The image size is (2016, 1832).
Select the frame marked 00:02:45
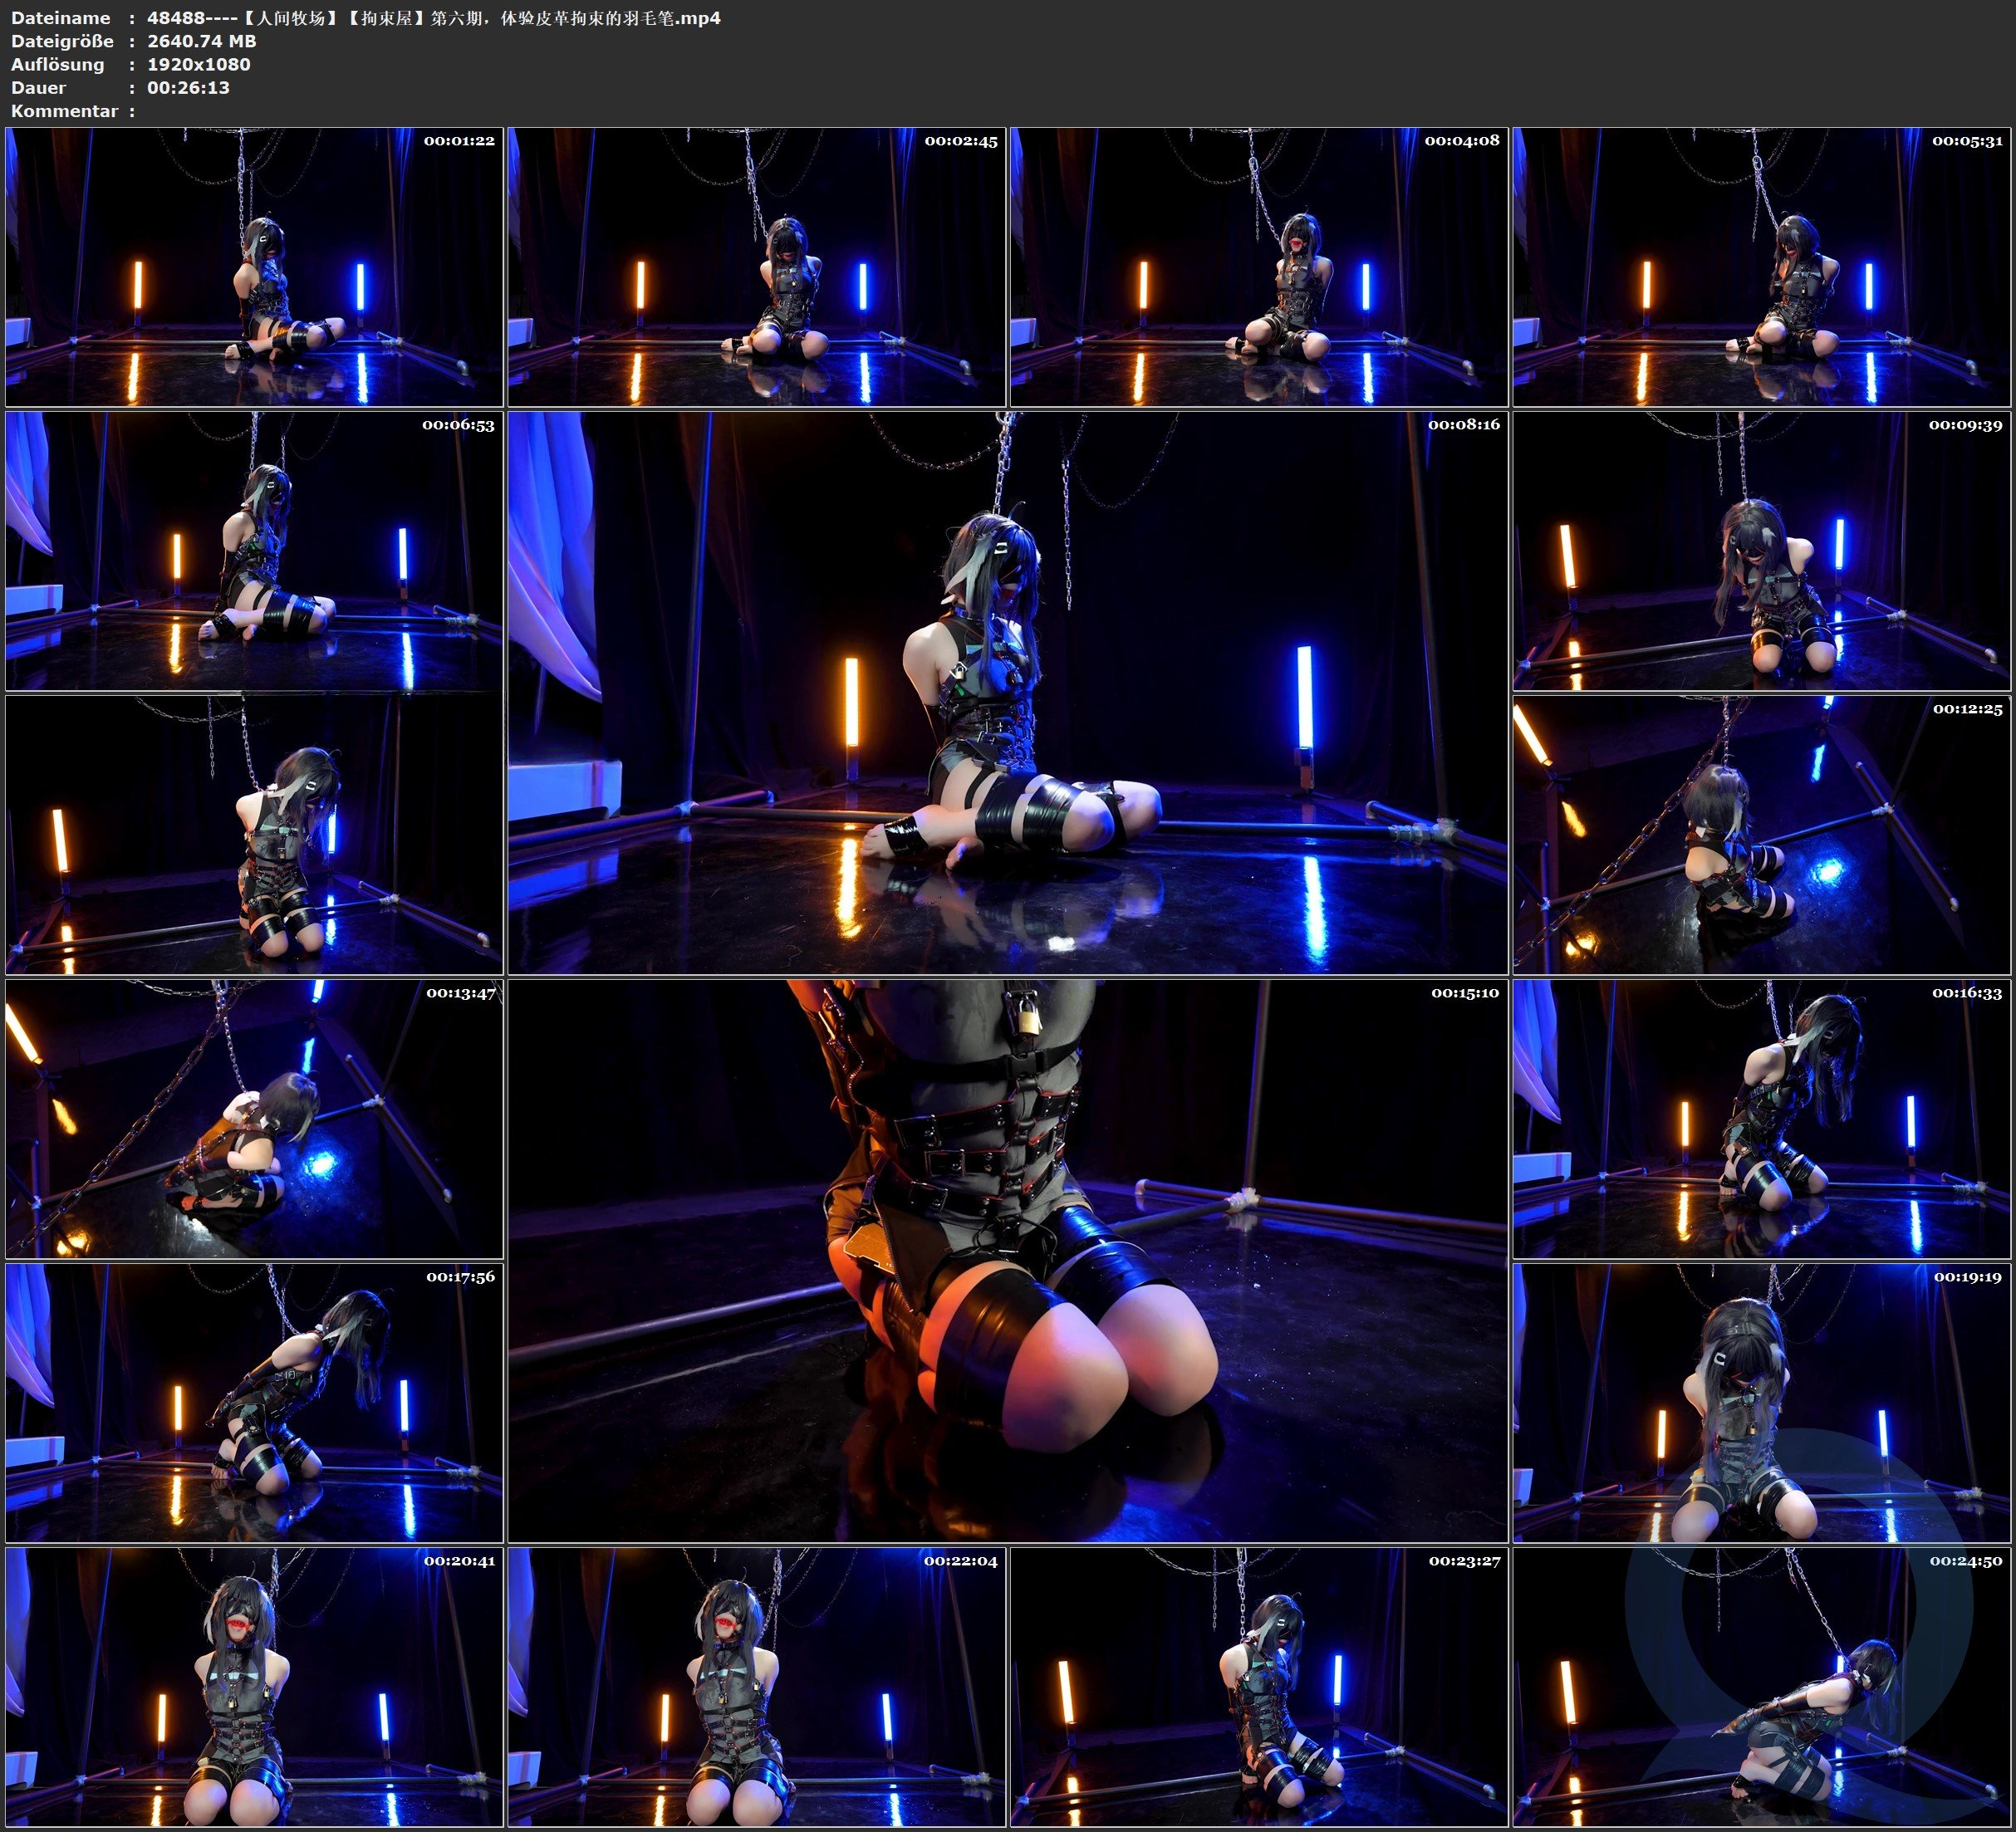coord(756,266)
